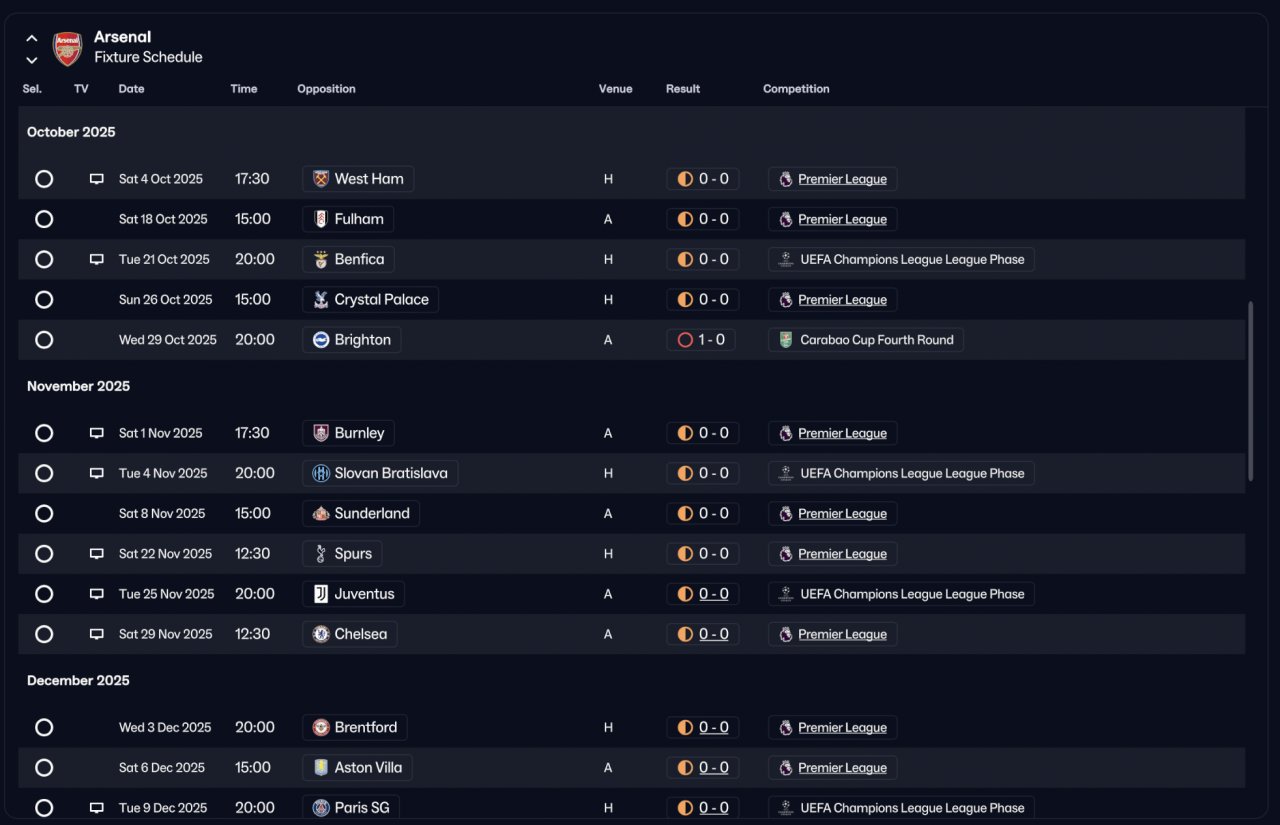Click the date Sat 22 Nov 2025
The width and height of the screenshot is (1280, 825).
tap(165, 554)
